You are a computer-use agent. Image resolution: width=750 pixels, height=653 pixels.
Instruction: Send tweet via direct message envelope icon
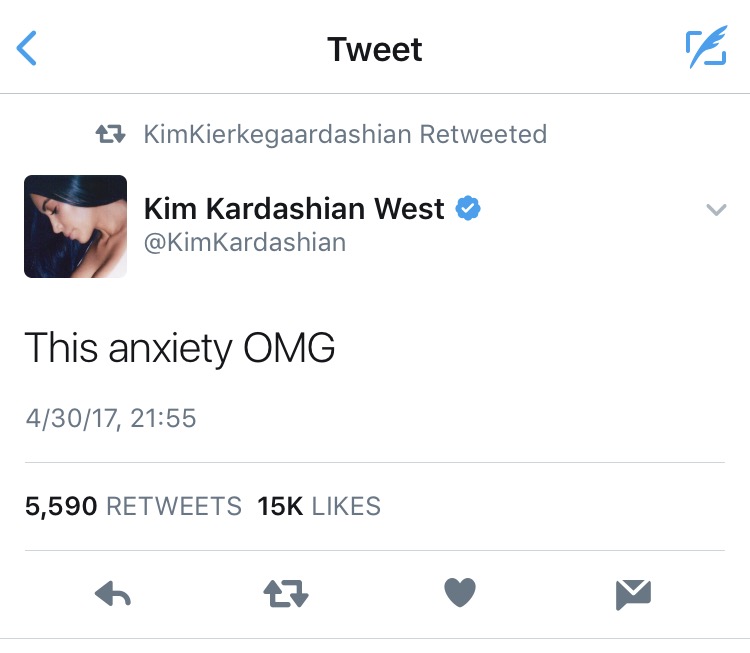(633, 595)
